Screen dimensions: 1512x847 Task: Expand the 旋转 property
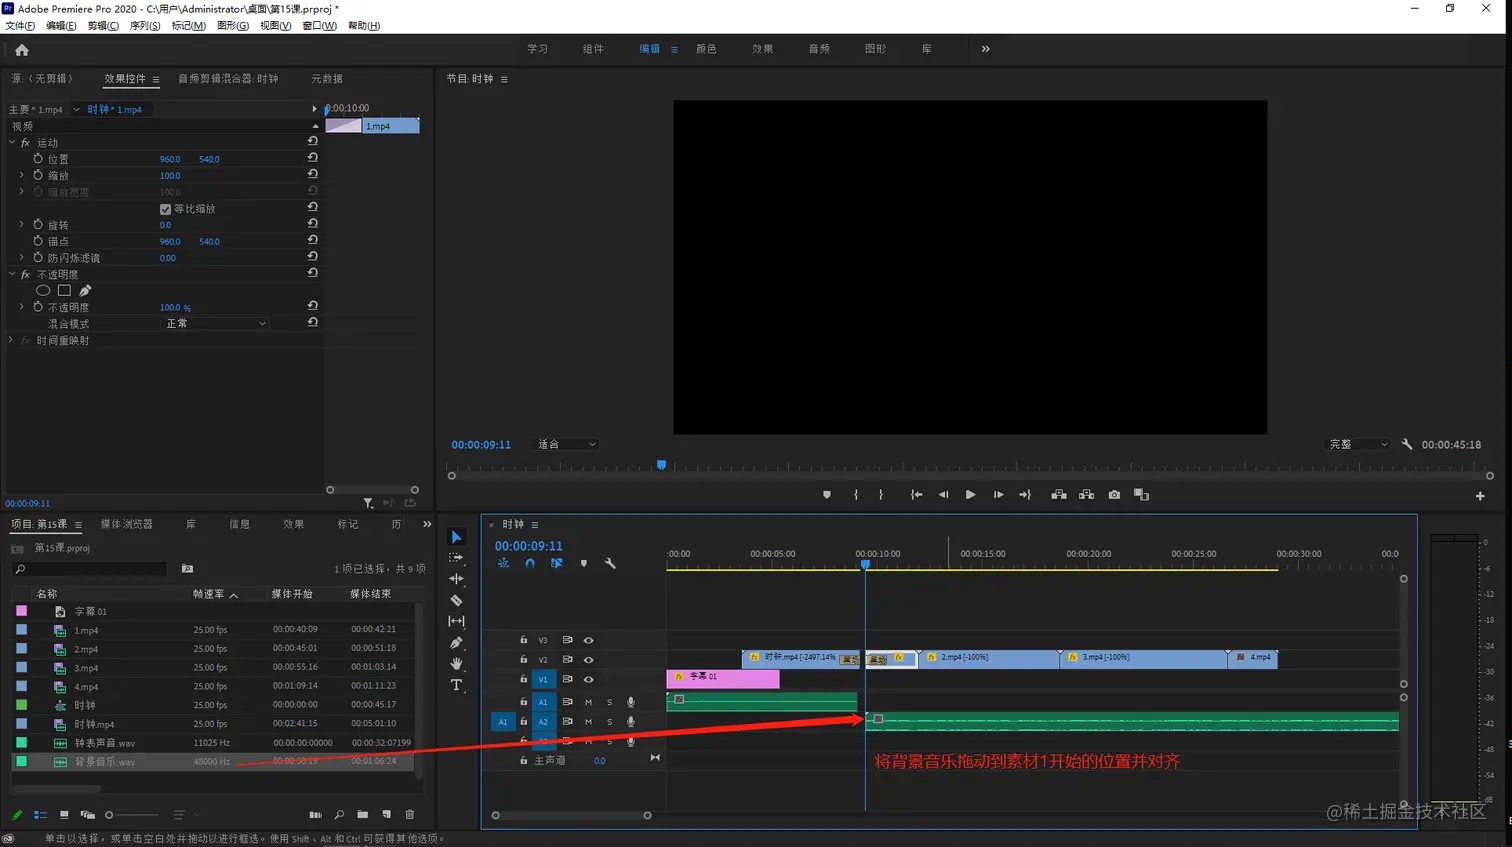pos(22,225)
